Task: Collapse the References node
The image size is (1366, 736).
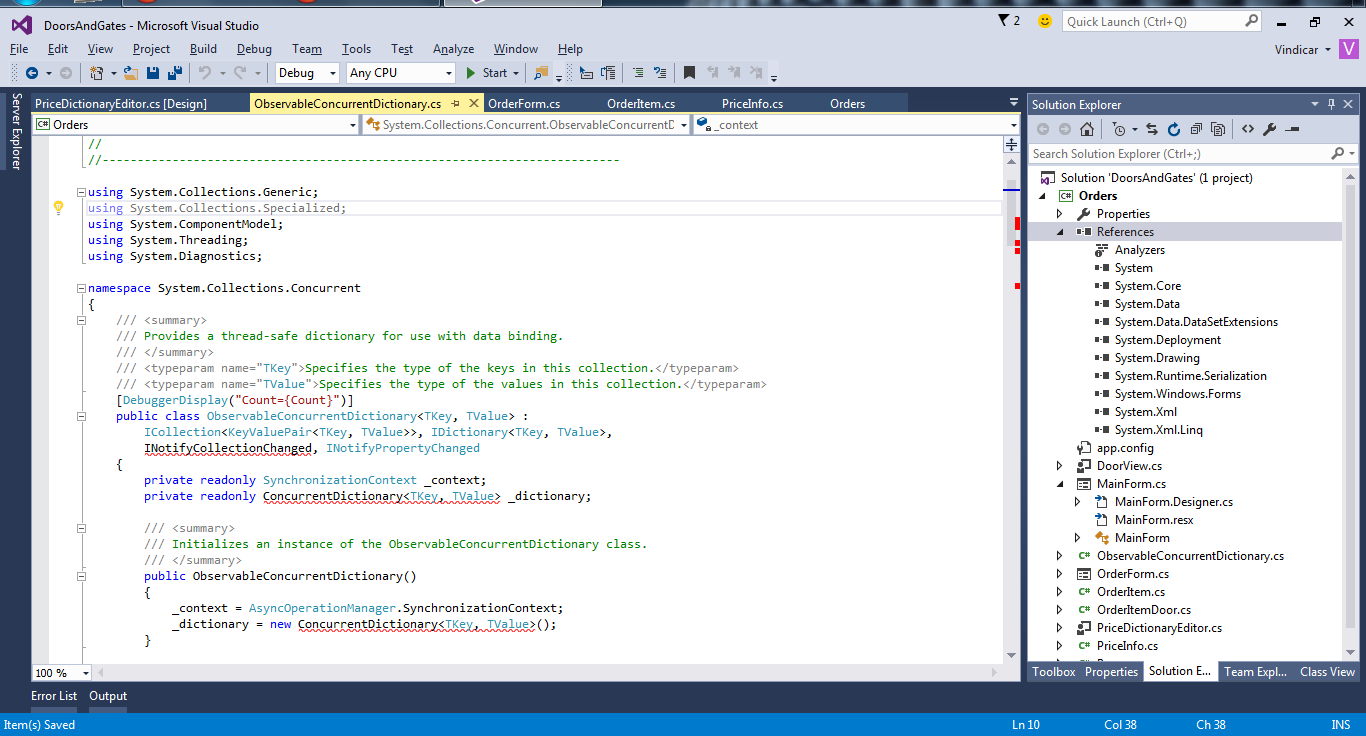Action: [1060, 232]
